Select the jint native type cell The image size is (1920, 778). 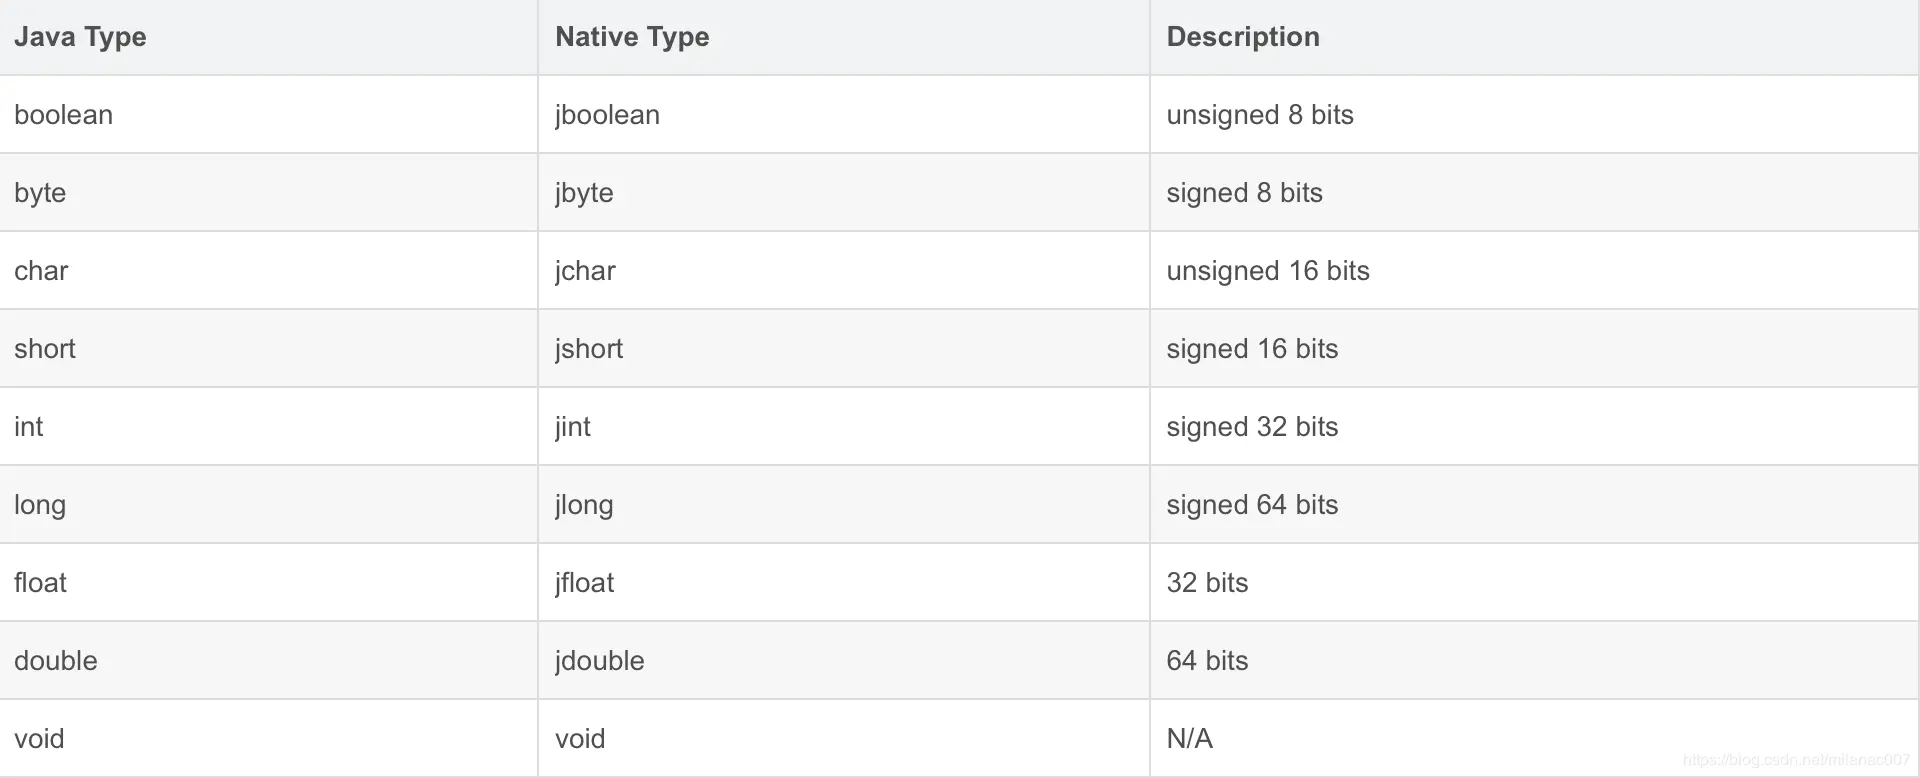tap(573, 427)
